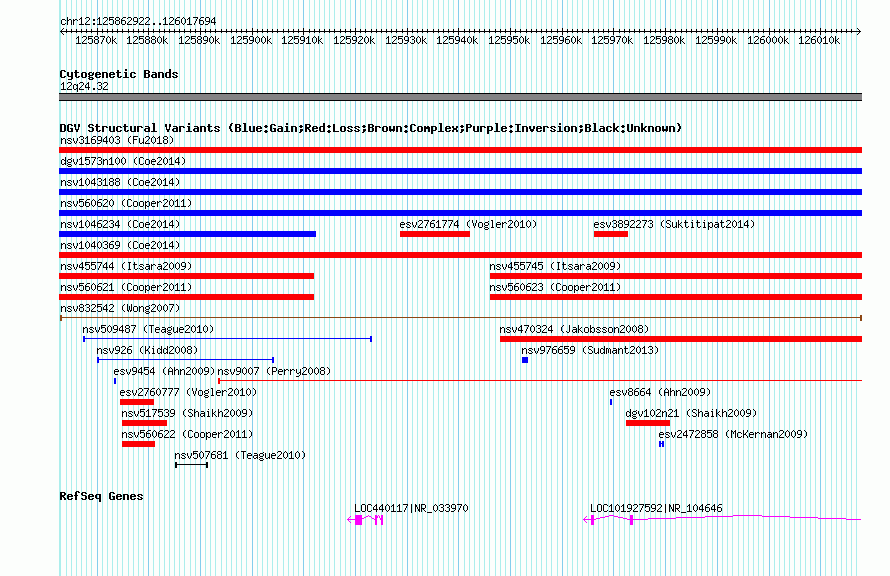The image size is (890, 576).
Task: Select the black span under nsv507681
Action: [191, 465]
